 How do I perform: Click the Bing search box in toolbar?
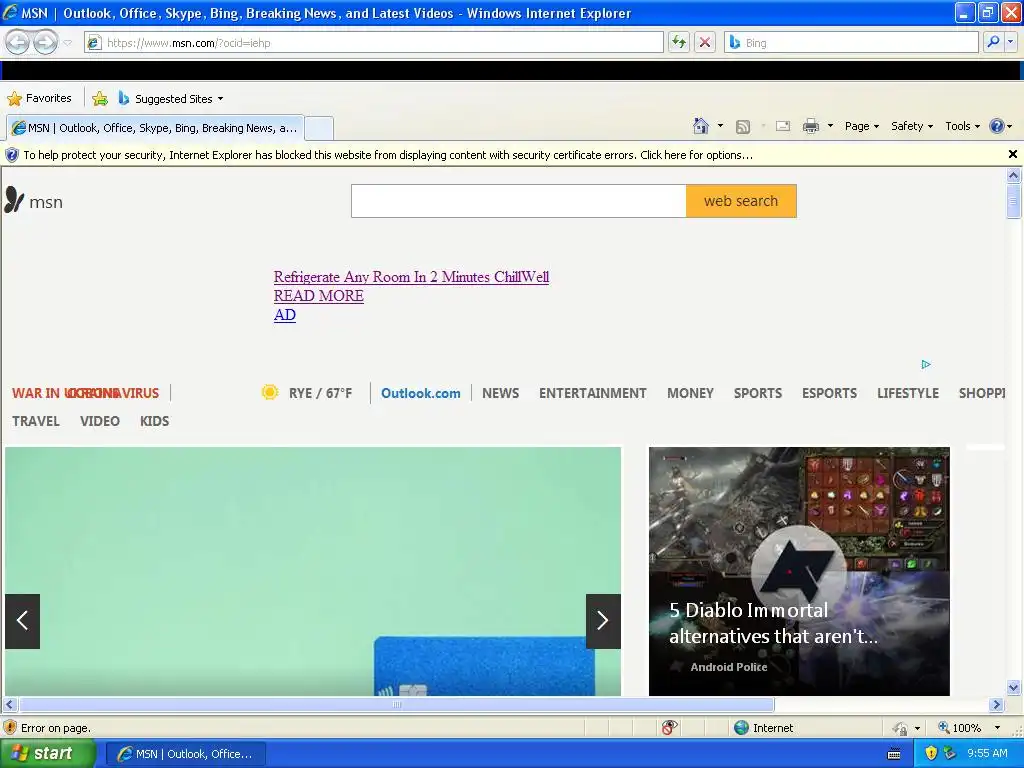[x=851, y=42]
